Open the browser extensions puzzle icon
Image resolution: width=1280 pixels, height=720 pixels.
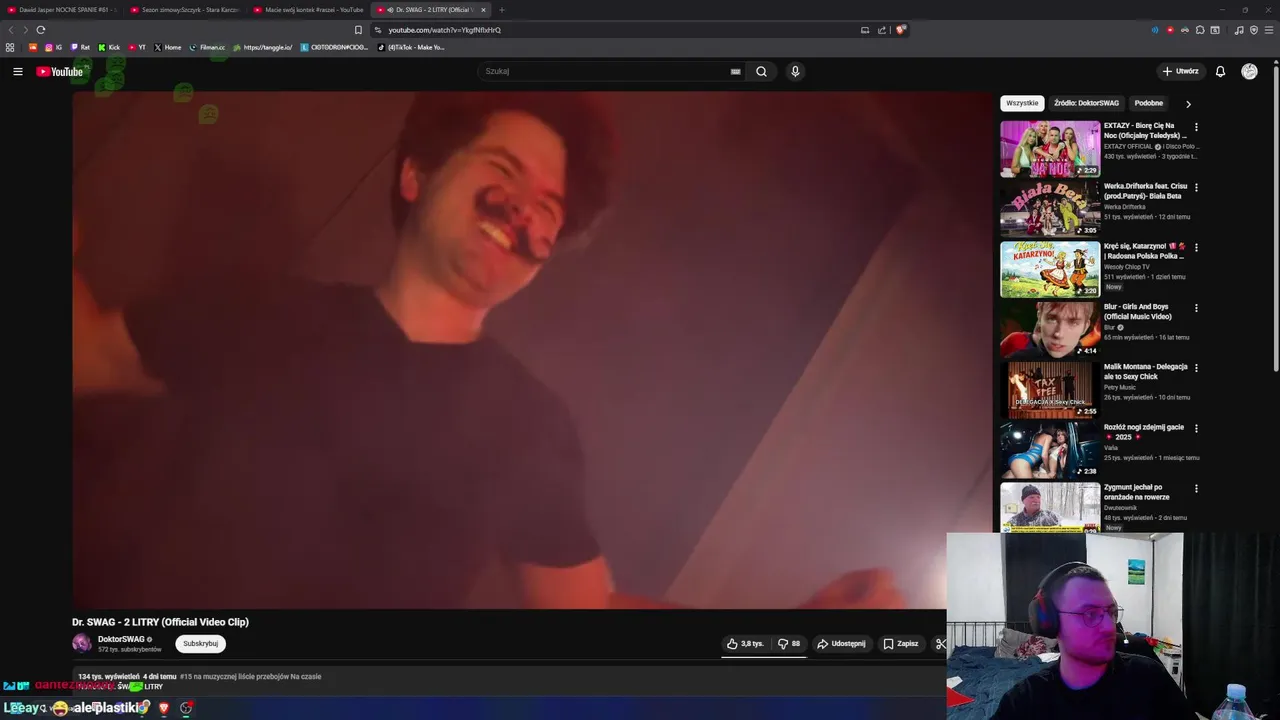click(x=1200, y=30)
